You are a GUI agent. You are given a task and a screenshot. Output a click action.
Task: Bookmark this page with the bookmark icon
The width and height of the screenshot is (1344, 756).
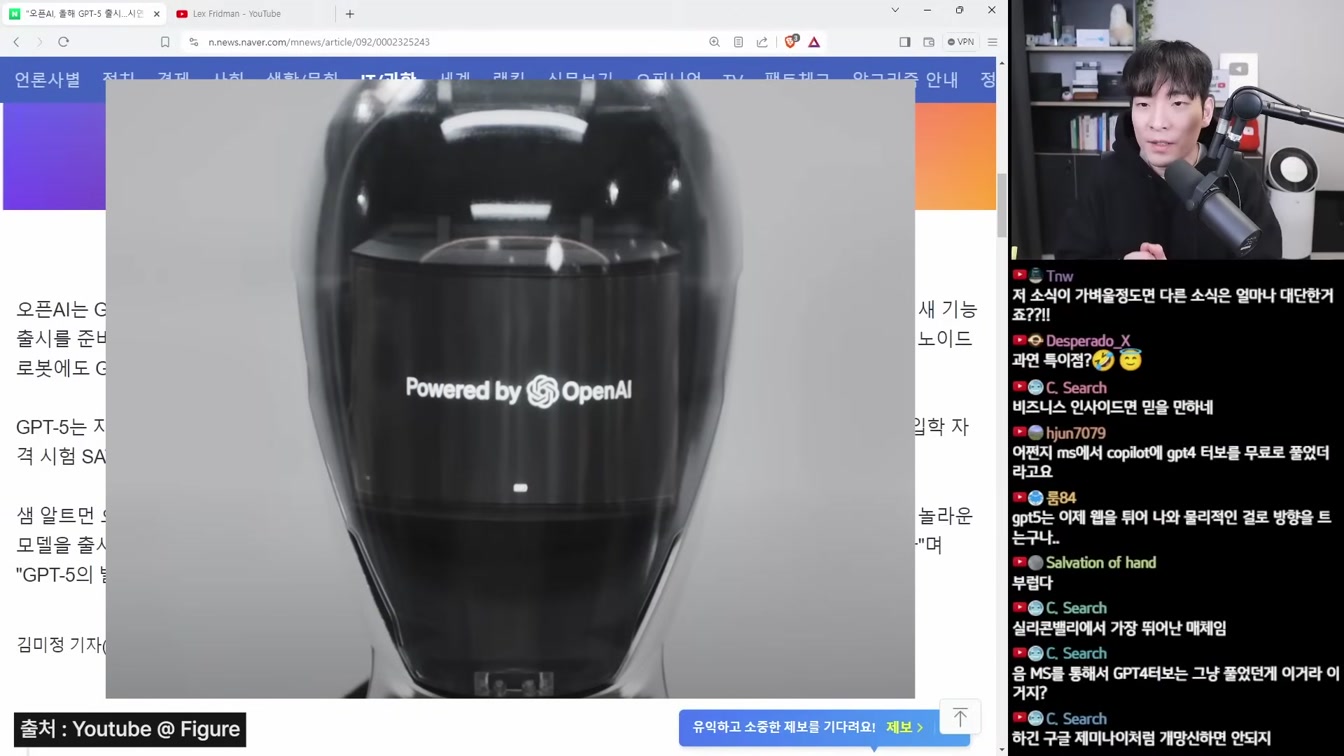point(165,42)
